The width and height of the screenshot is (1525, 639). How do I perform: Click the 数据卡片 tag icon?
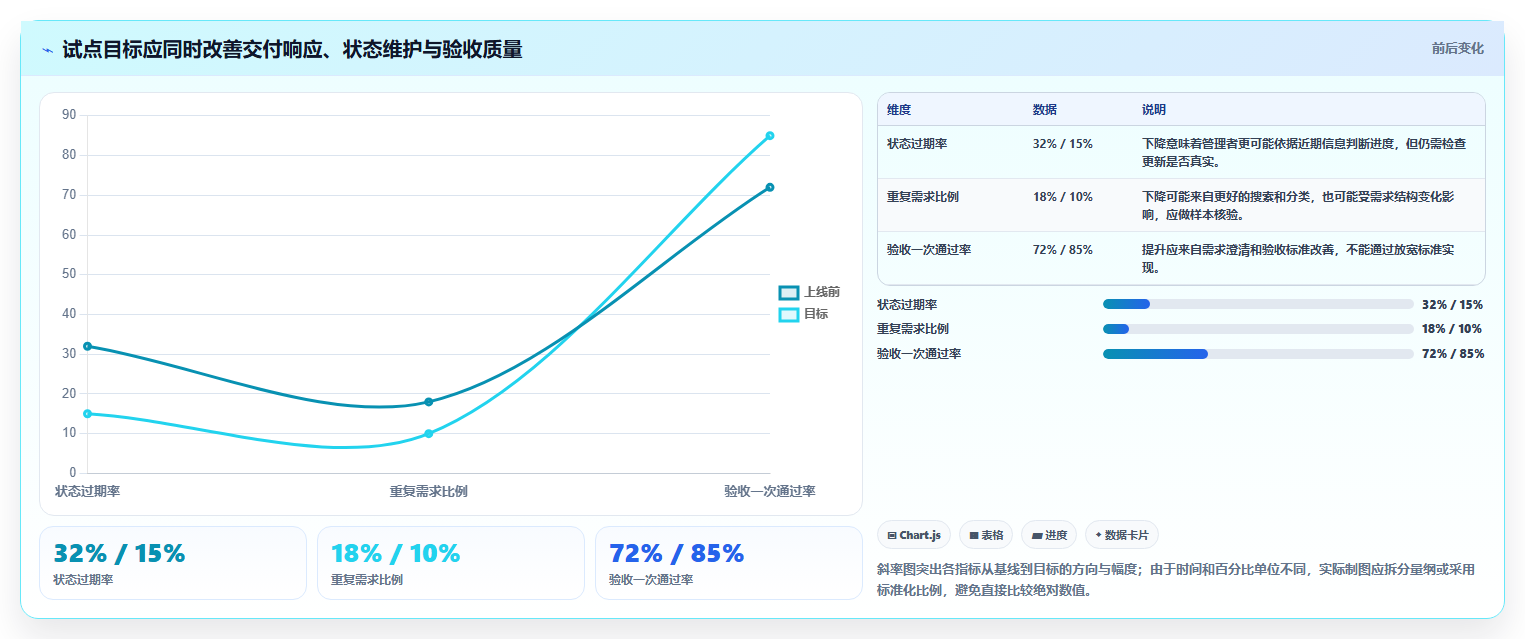1099,535
